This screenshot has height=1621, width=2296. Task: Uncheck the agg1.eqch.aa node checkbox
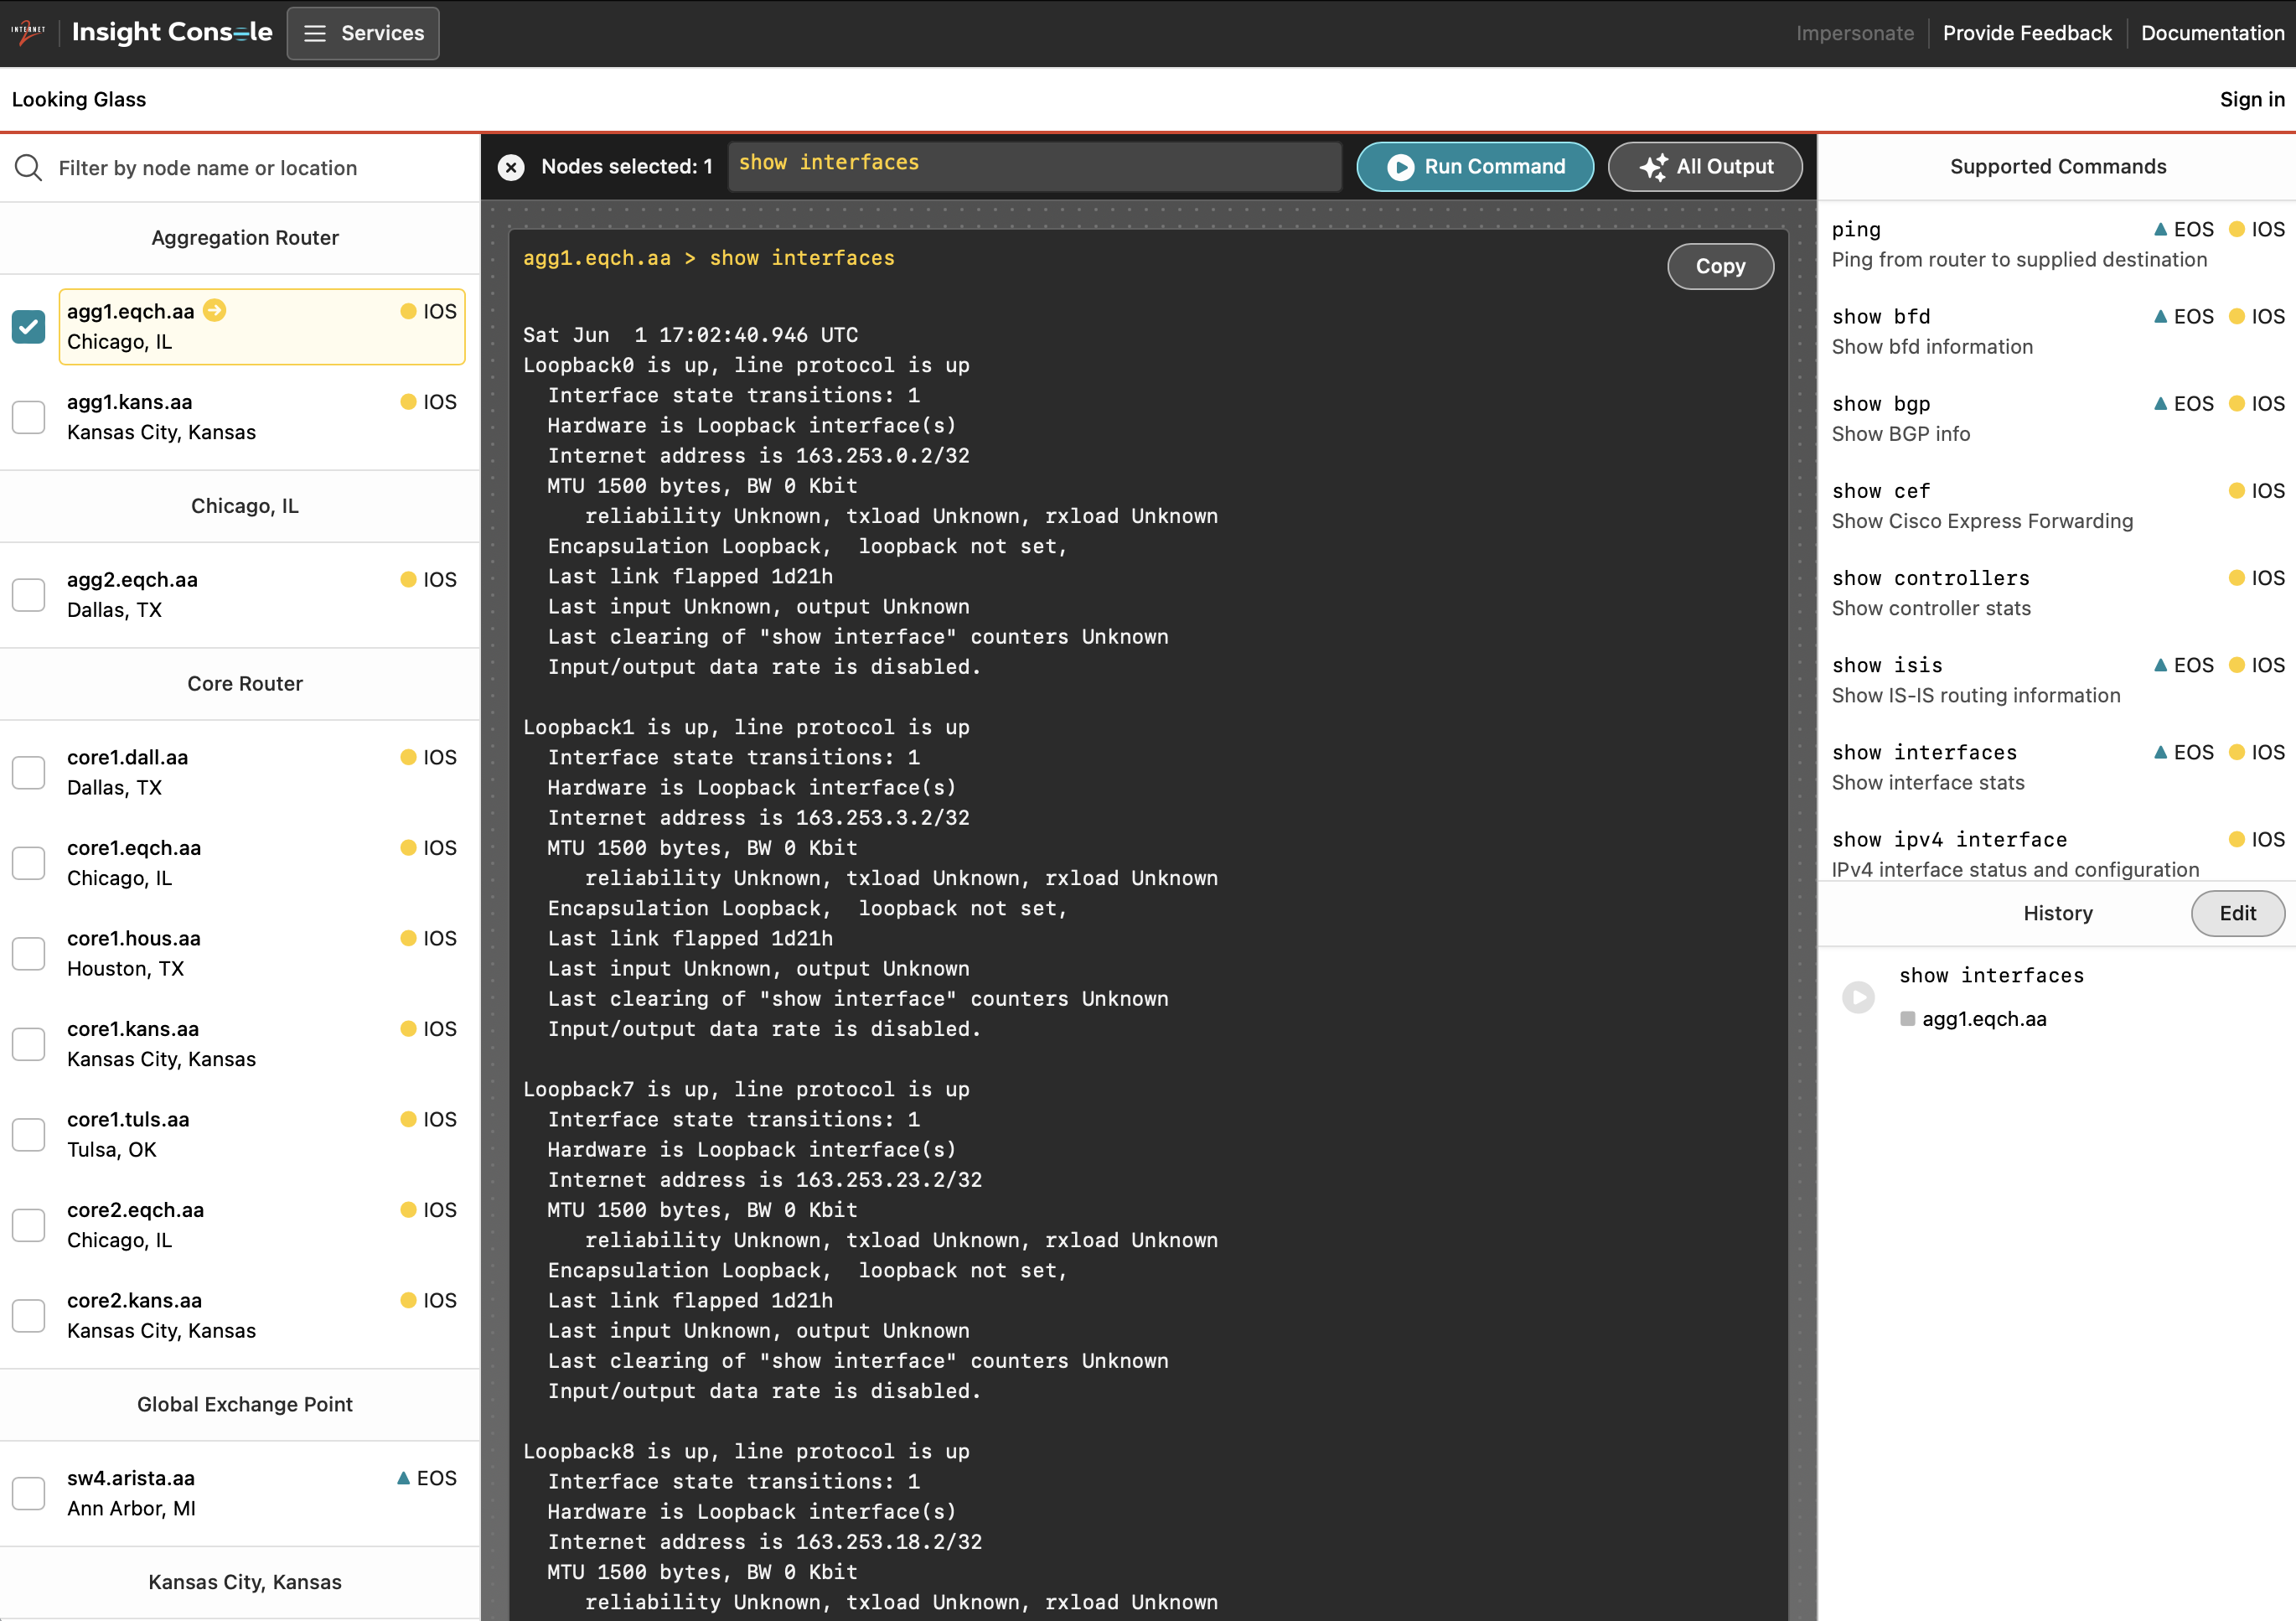tap(28, 326)
